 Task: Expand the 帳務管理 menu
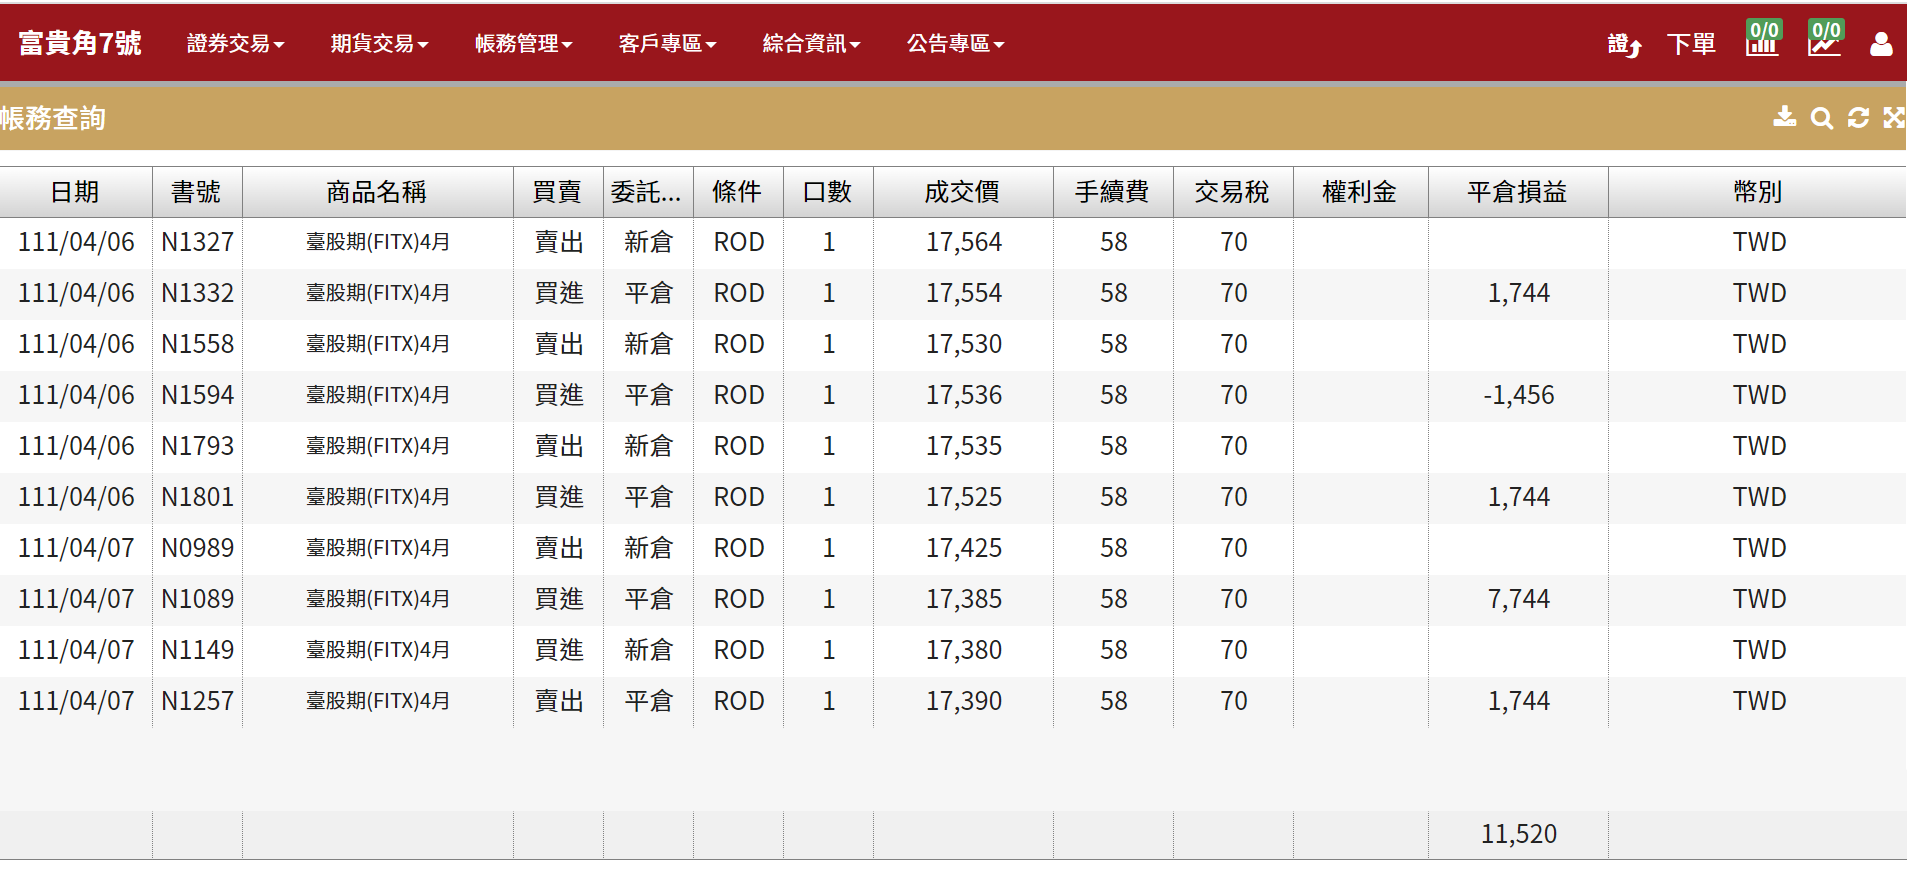click(524, 43)
